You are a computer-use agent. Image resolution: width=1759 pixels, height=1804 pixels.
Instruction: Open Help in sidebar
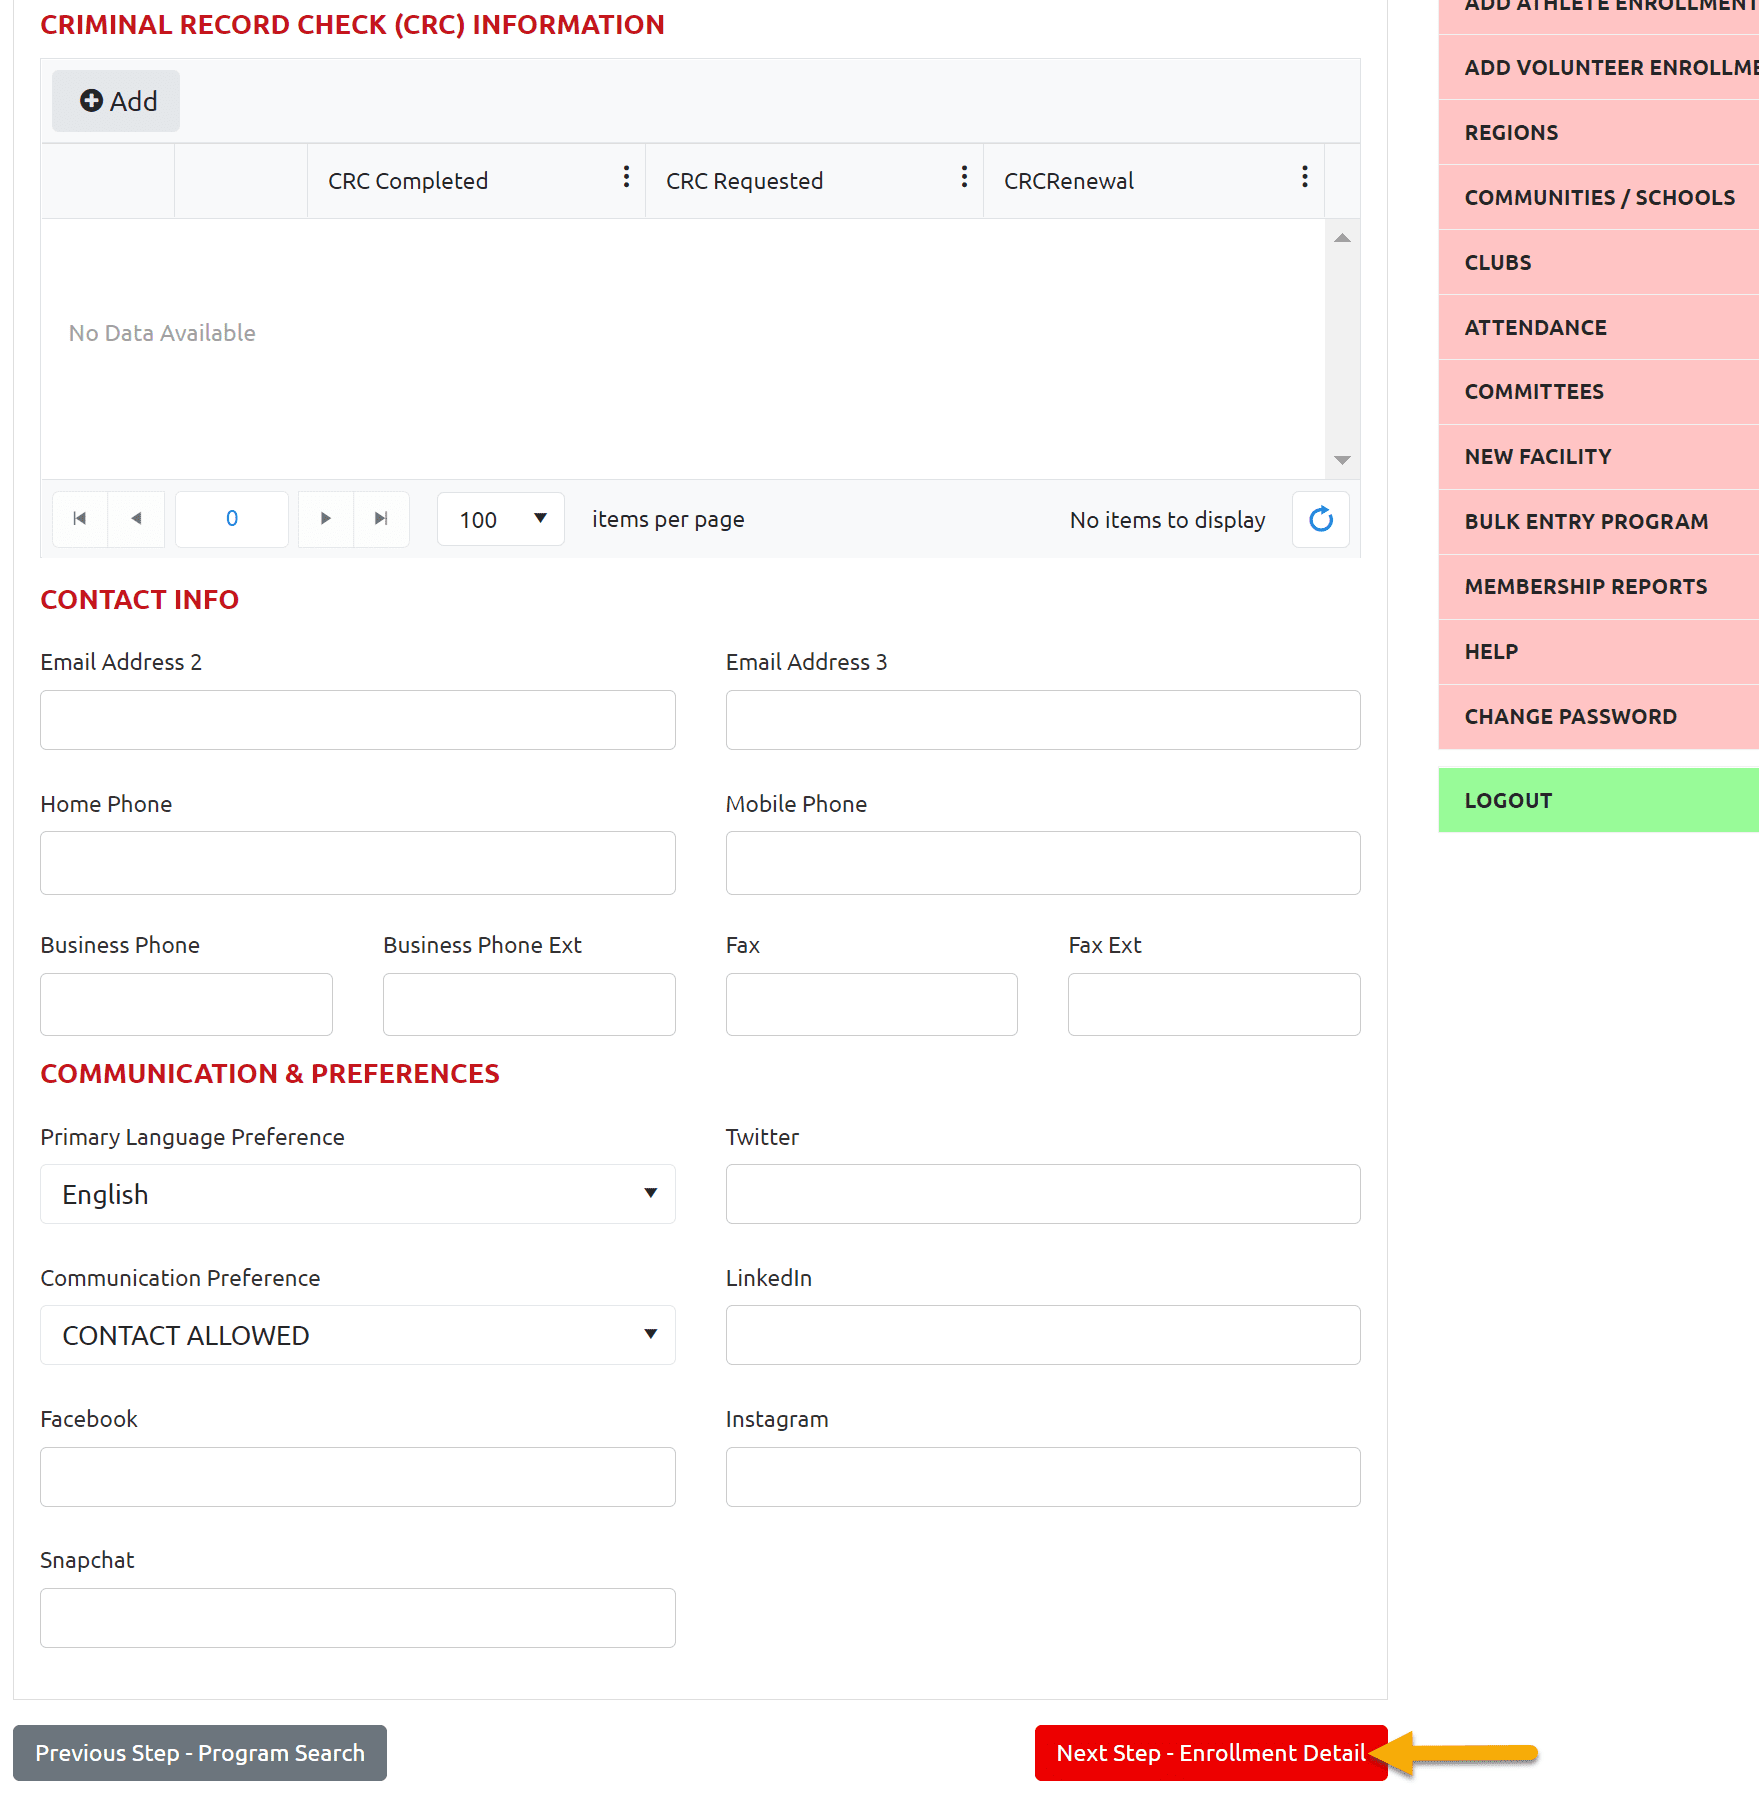coord(1599,652)
